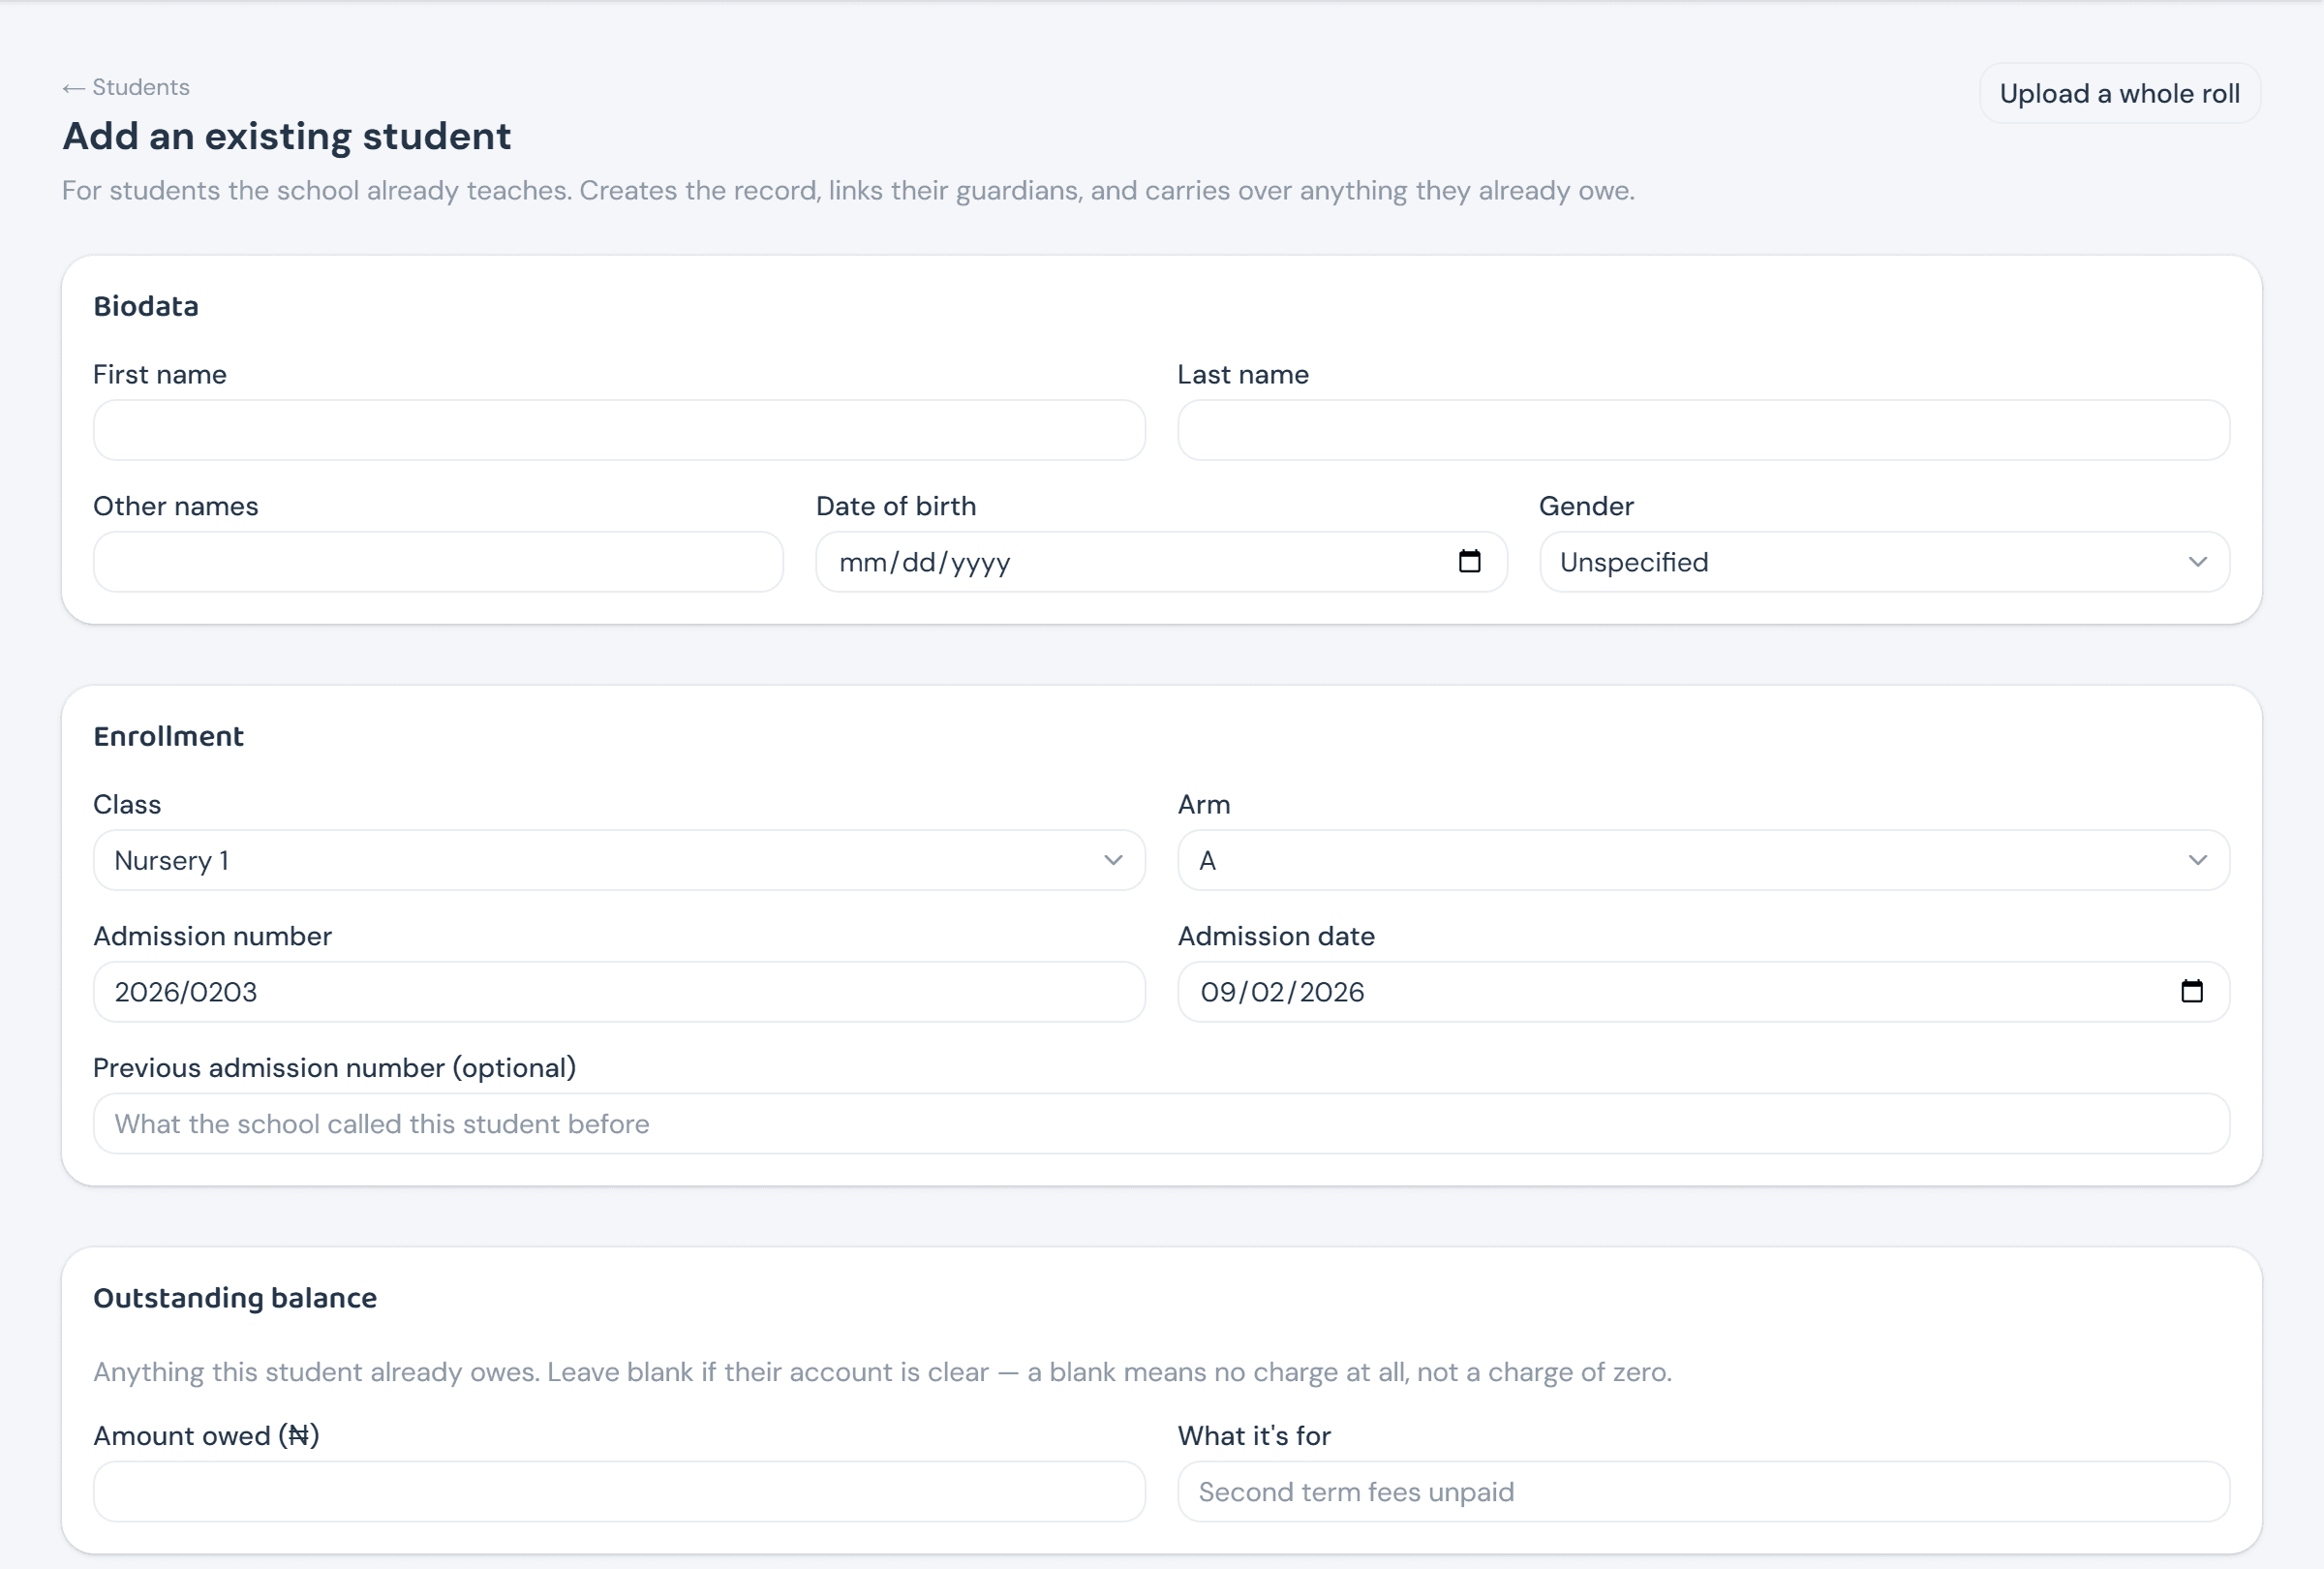Click the Admission date value 09/02/2026
This screenshot has width=2324, height=1569.
click(1282, 992)
